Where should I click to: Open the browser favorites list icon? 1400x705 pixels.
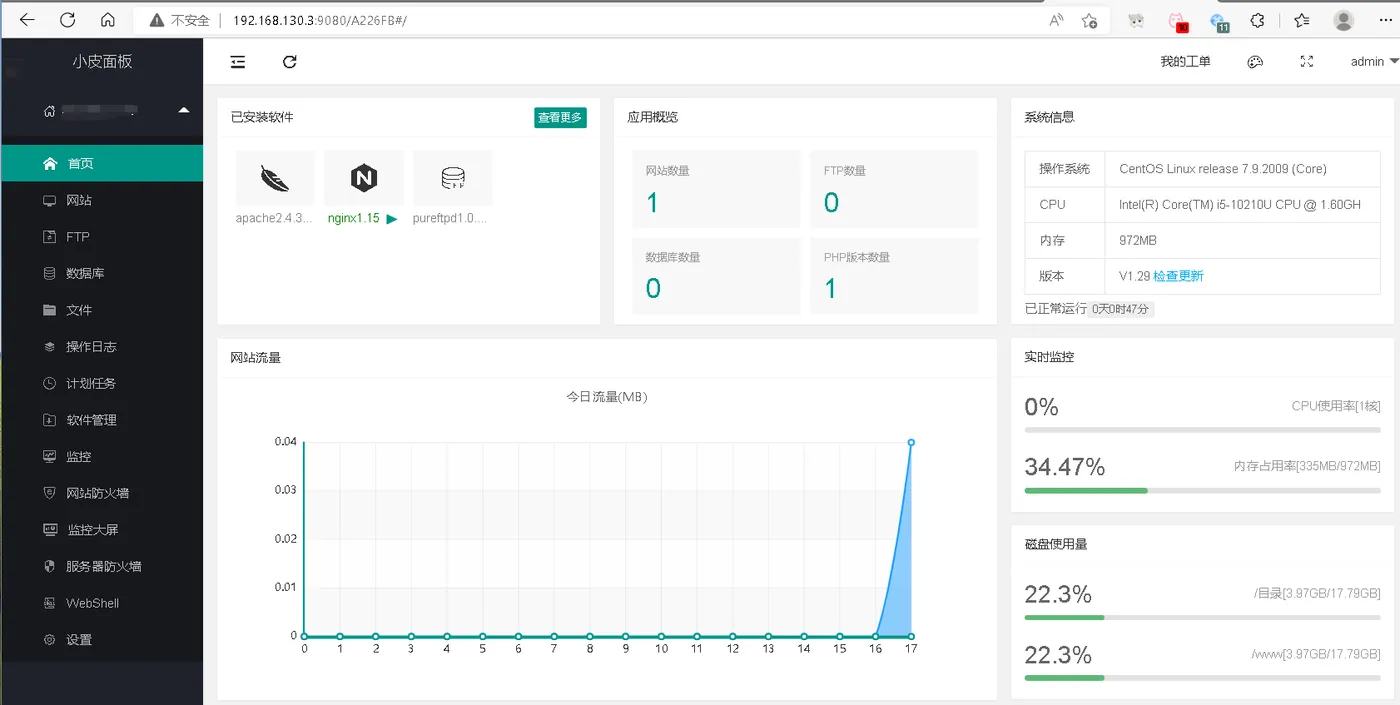(x=1301, y=20)
